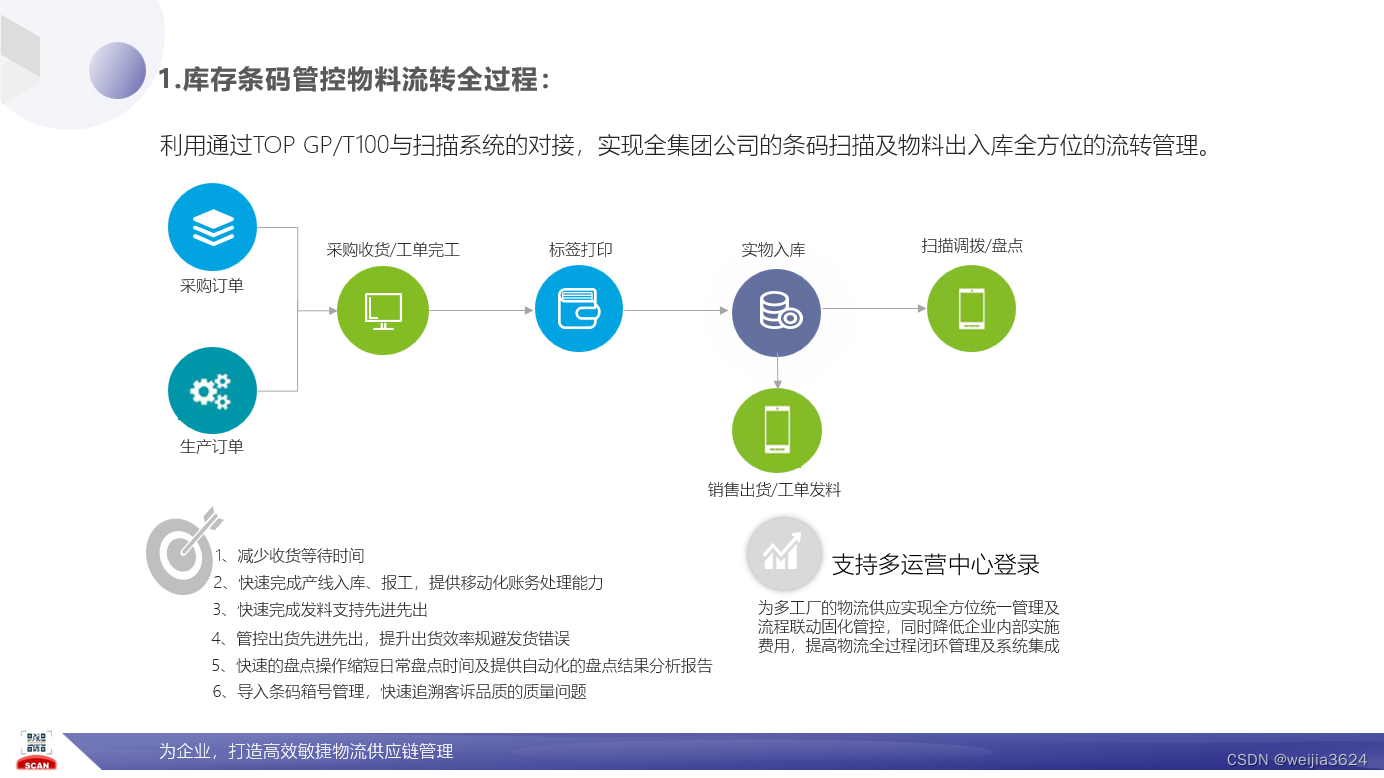
Task: Click the 采购收货/工单完工 label
Action: click(x=393, y=250)
